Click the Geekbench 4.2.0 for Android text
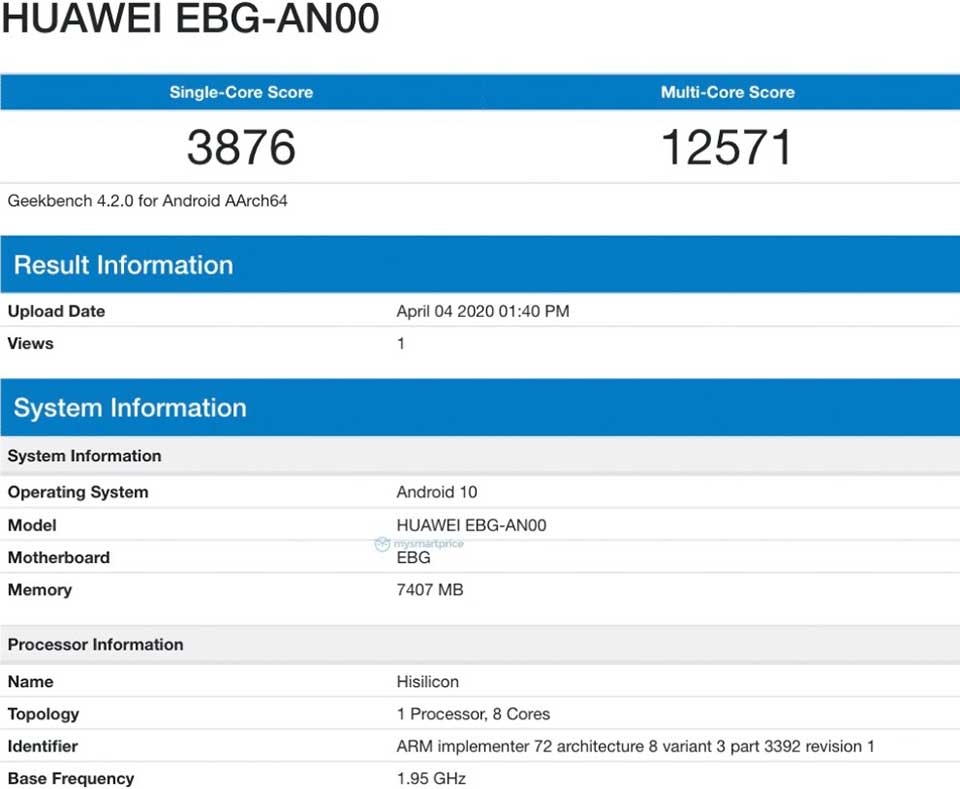The width and height of the screenshot is (960, 789). coord(147,201)
